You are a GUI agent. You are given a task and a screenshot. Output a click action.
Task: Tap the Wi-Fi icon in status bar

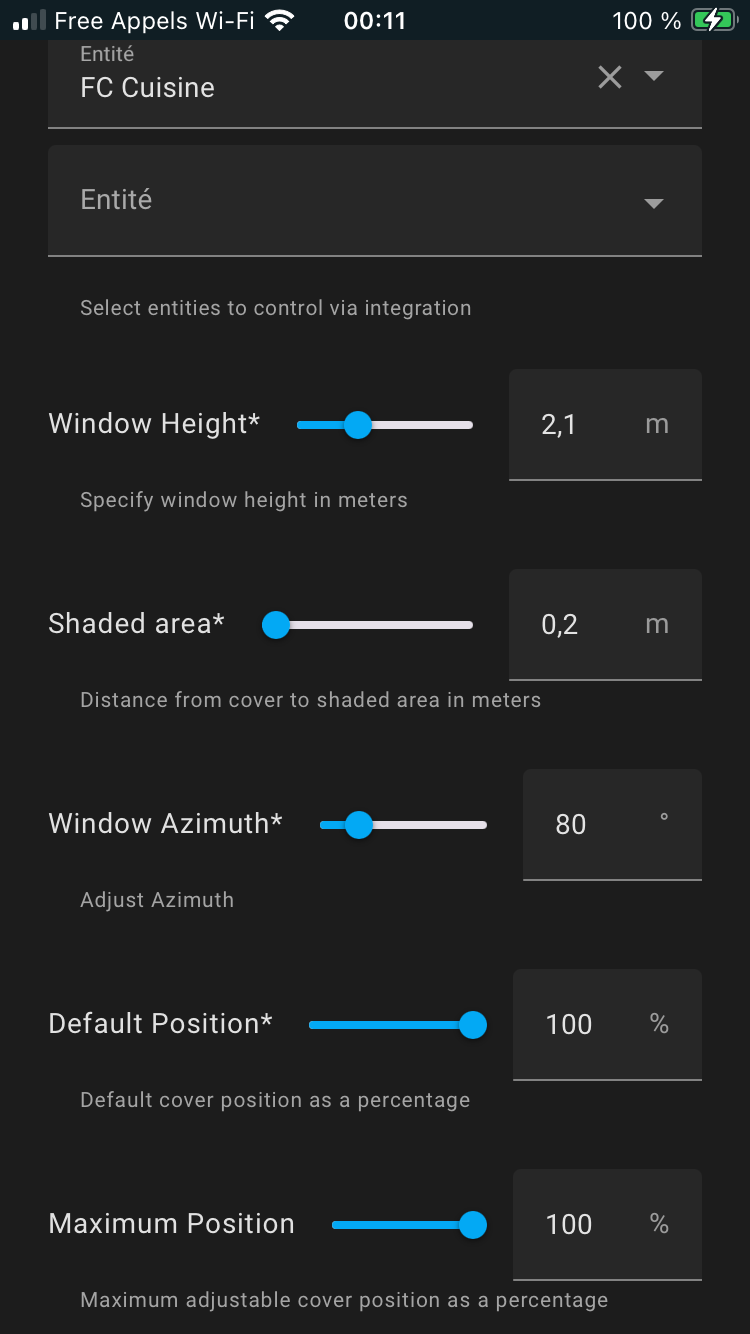pos(281,20)
